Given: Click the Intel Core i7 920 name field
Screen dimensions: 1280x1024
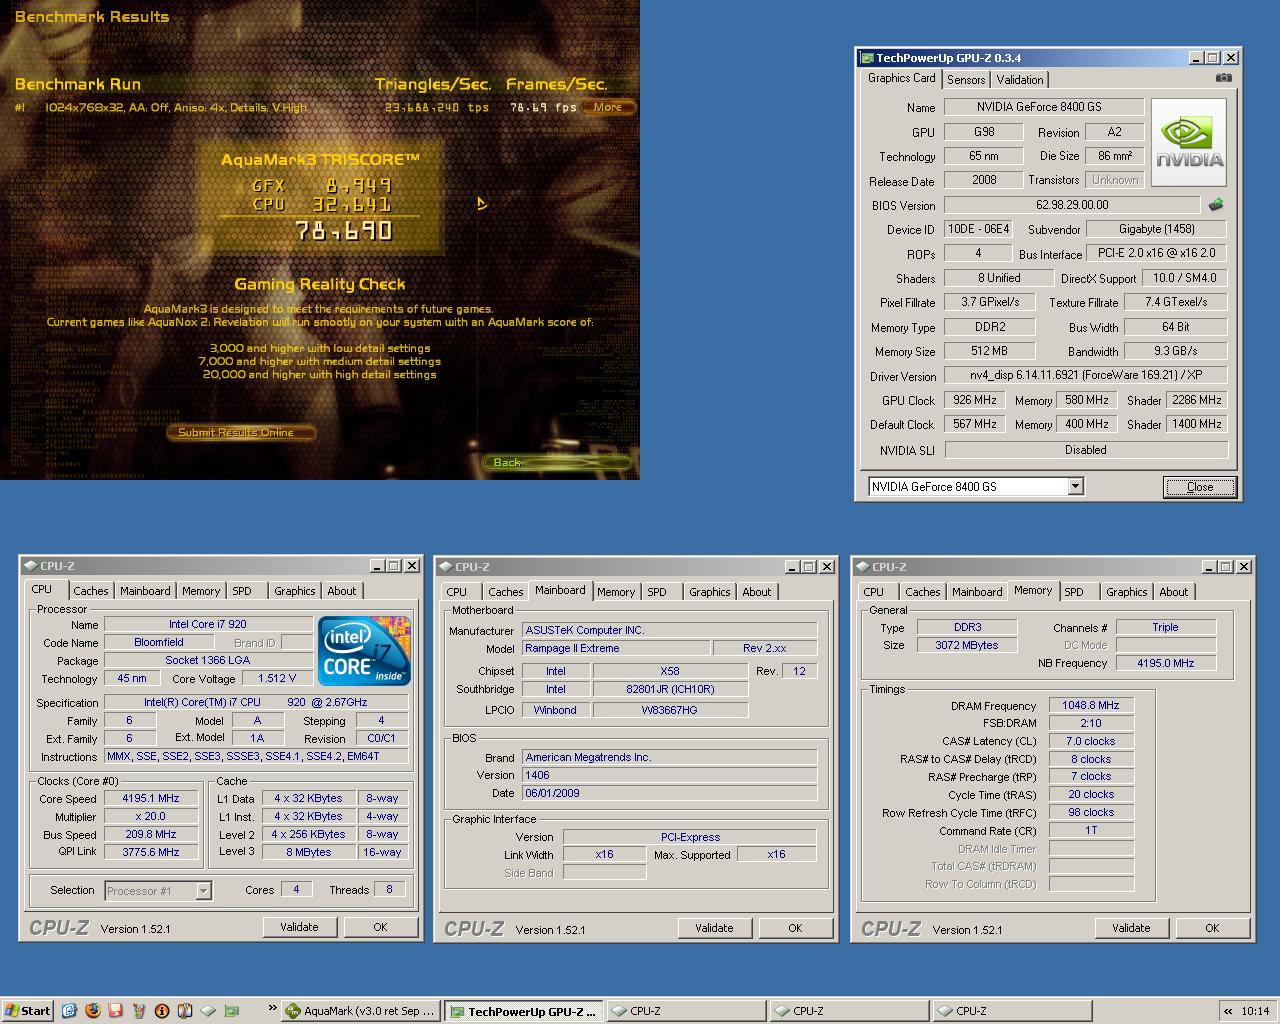Looking at the screenshot, I should click(207, 624).
